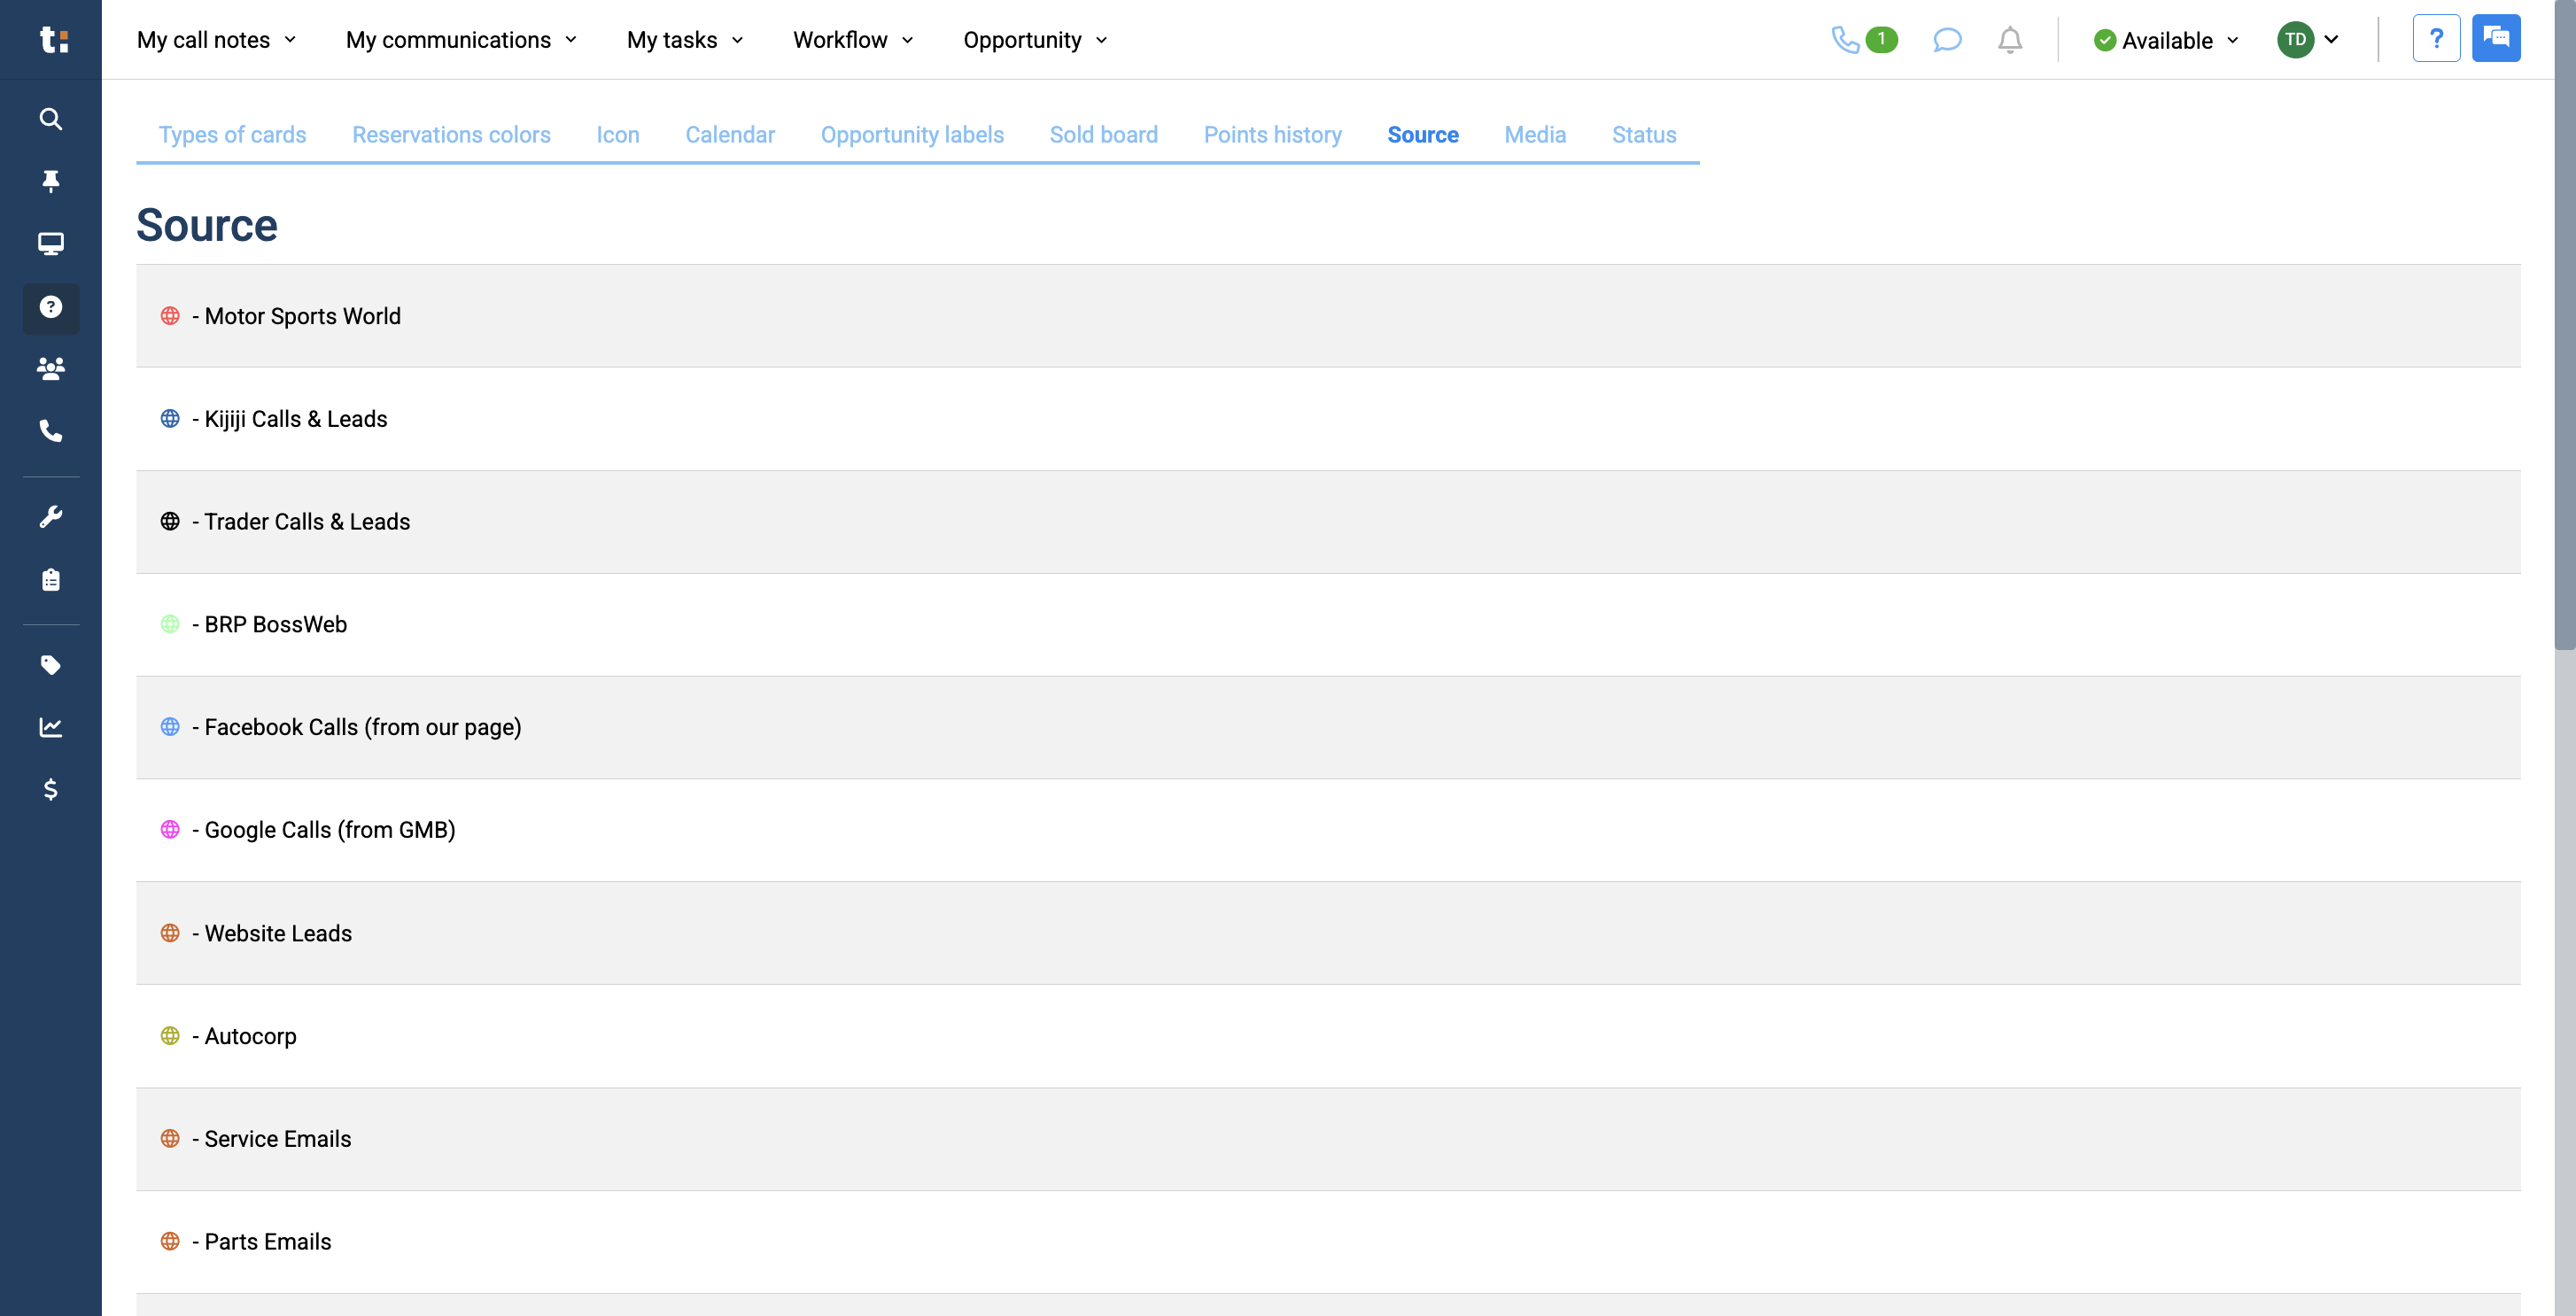Open the search sidebar icon
Screen dimensions: 2576x1316
click(x=50, y=119)
